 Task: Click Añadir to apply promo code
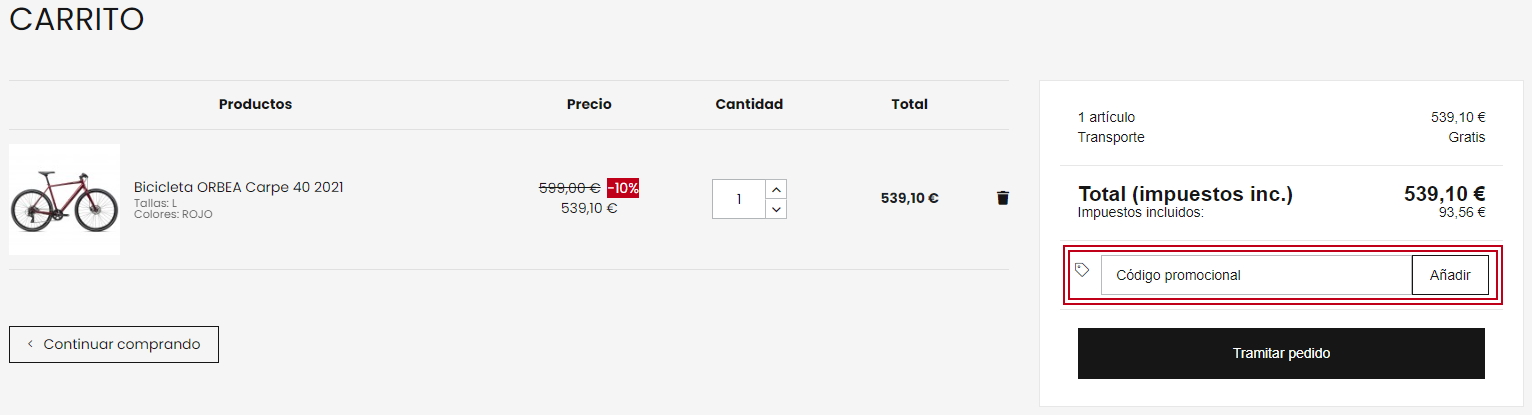[1450, 275]
